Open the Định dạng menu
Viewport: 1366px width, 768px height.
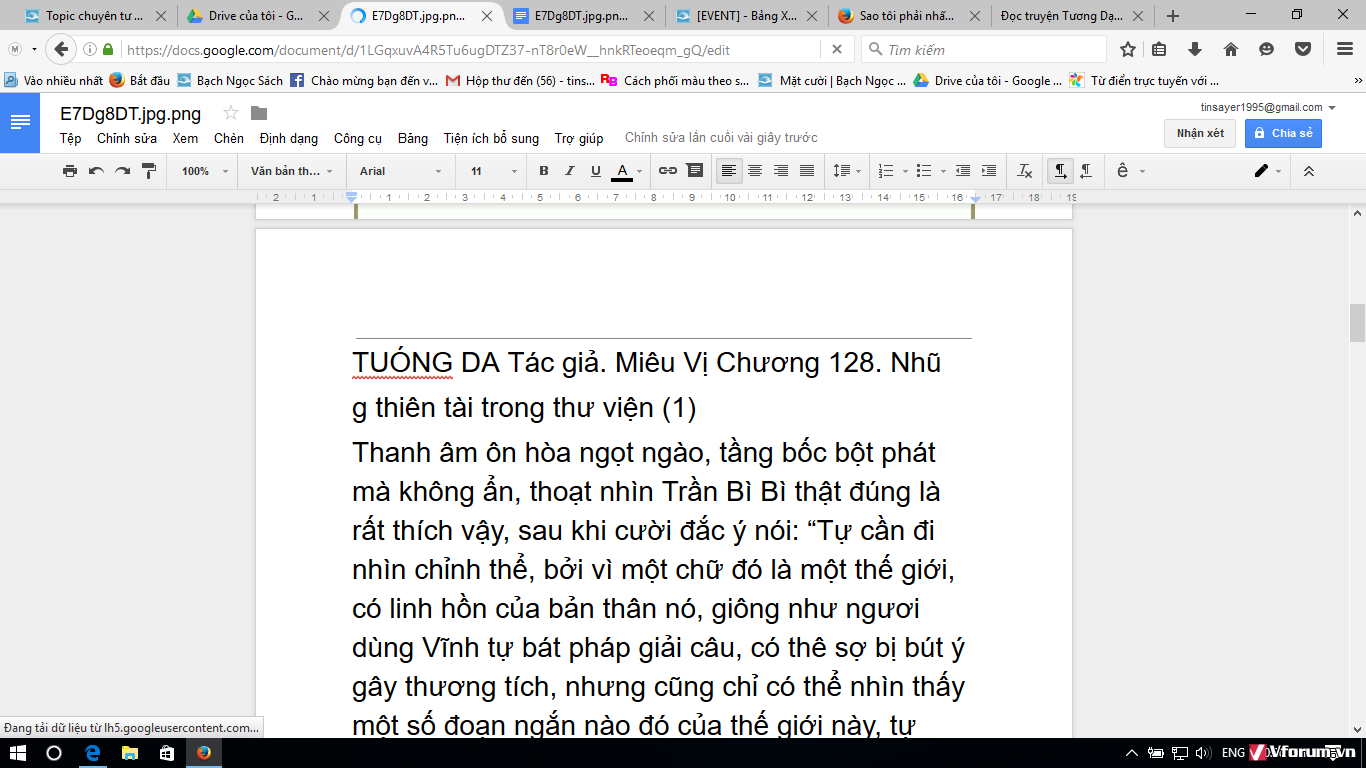coord(288,139)
